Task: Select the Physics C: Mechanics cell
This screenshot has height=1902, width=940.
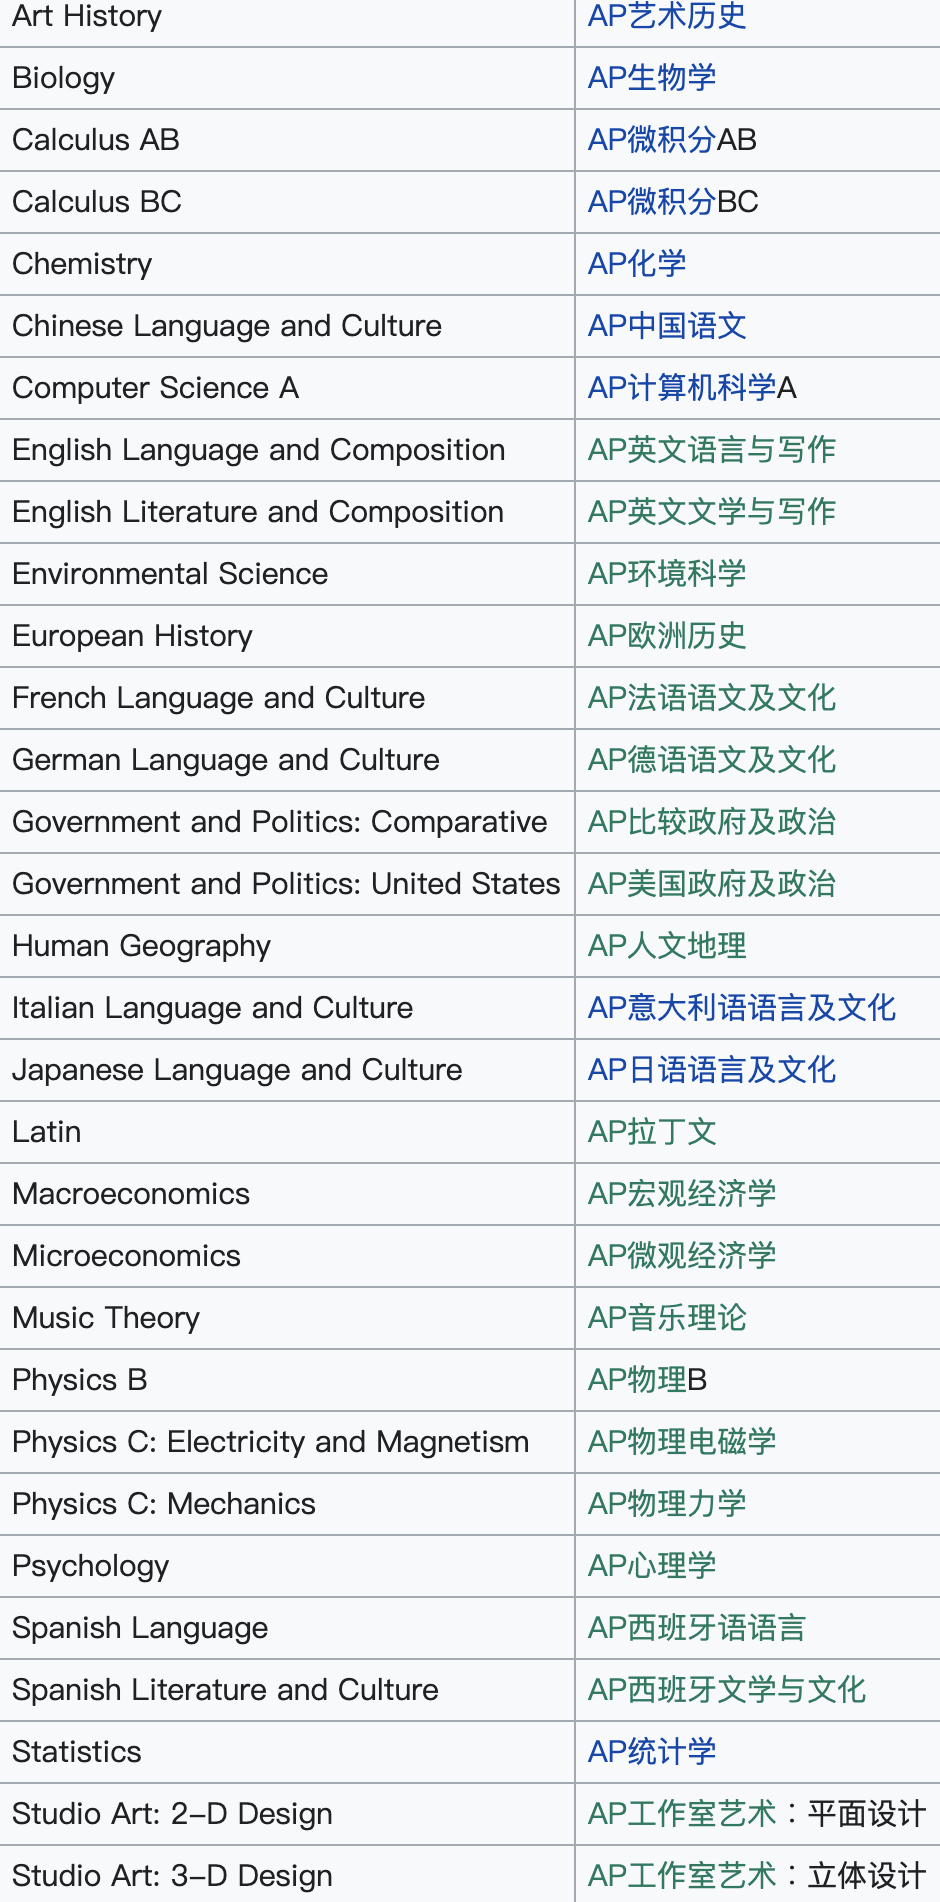Action: [287, 1504]
